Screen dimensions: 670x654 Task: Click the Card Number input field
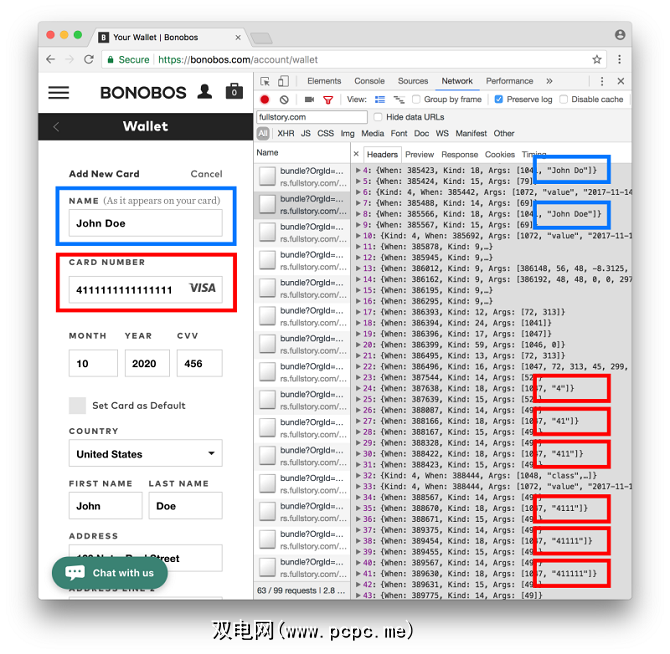[146, 289]
